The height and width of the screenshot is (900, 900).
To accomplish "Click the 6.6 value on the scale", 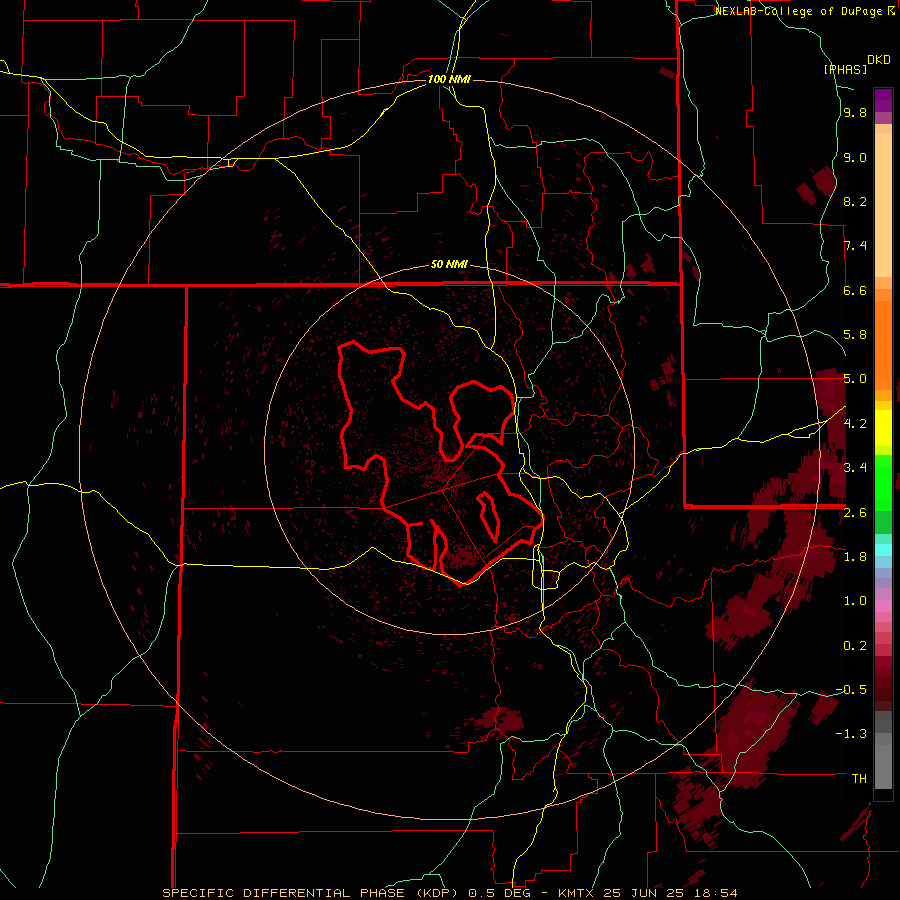I will coord(855,290).
